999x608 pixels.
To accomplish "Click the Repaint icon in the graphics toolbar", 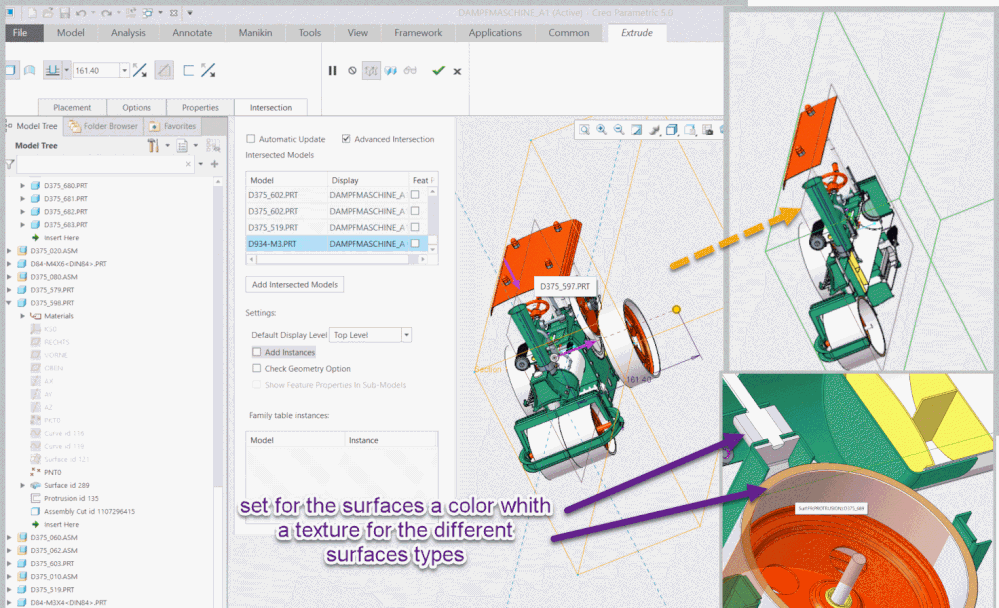I will 636,130.
